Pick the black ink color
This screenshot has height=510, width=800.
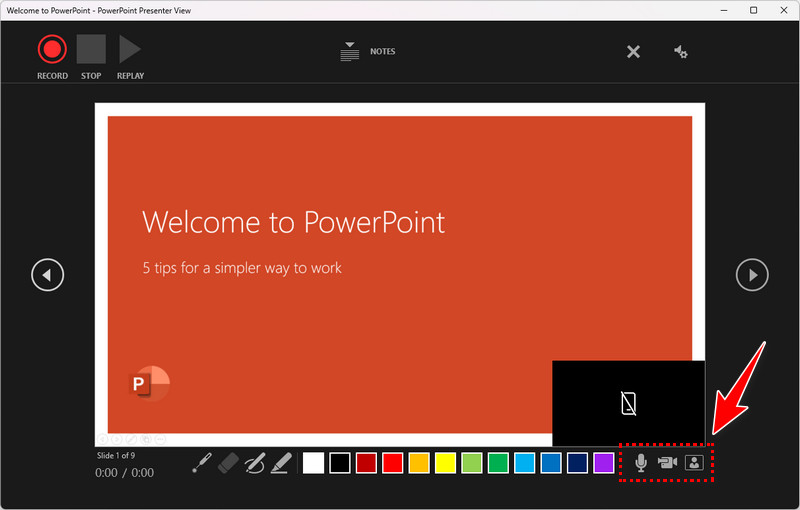pos(340,463)
